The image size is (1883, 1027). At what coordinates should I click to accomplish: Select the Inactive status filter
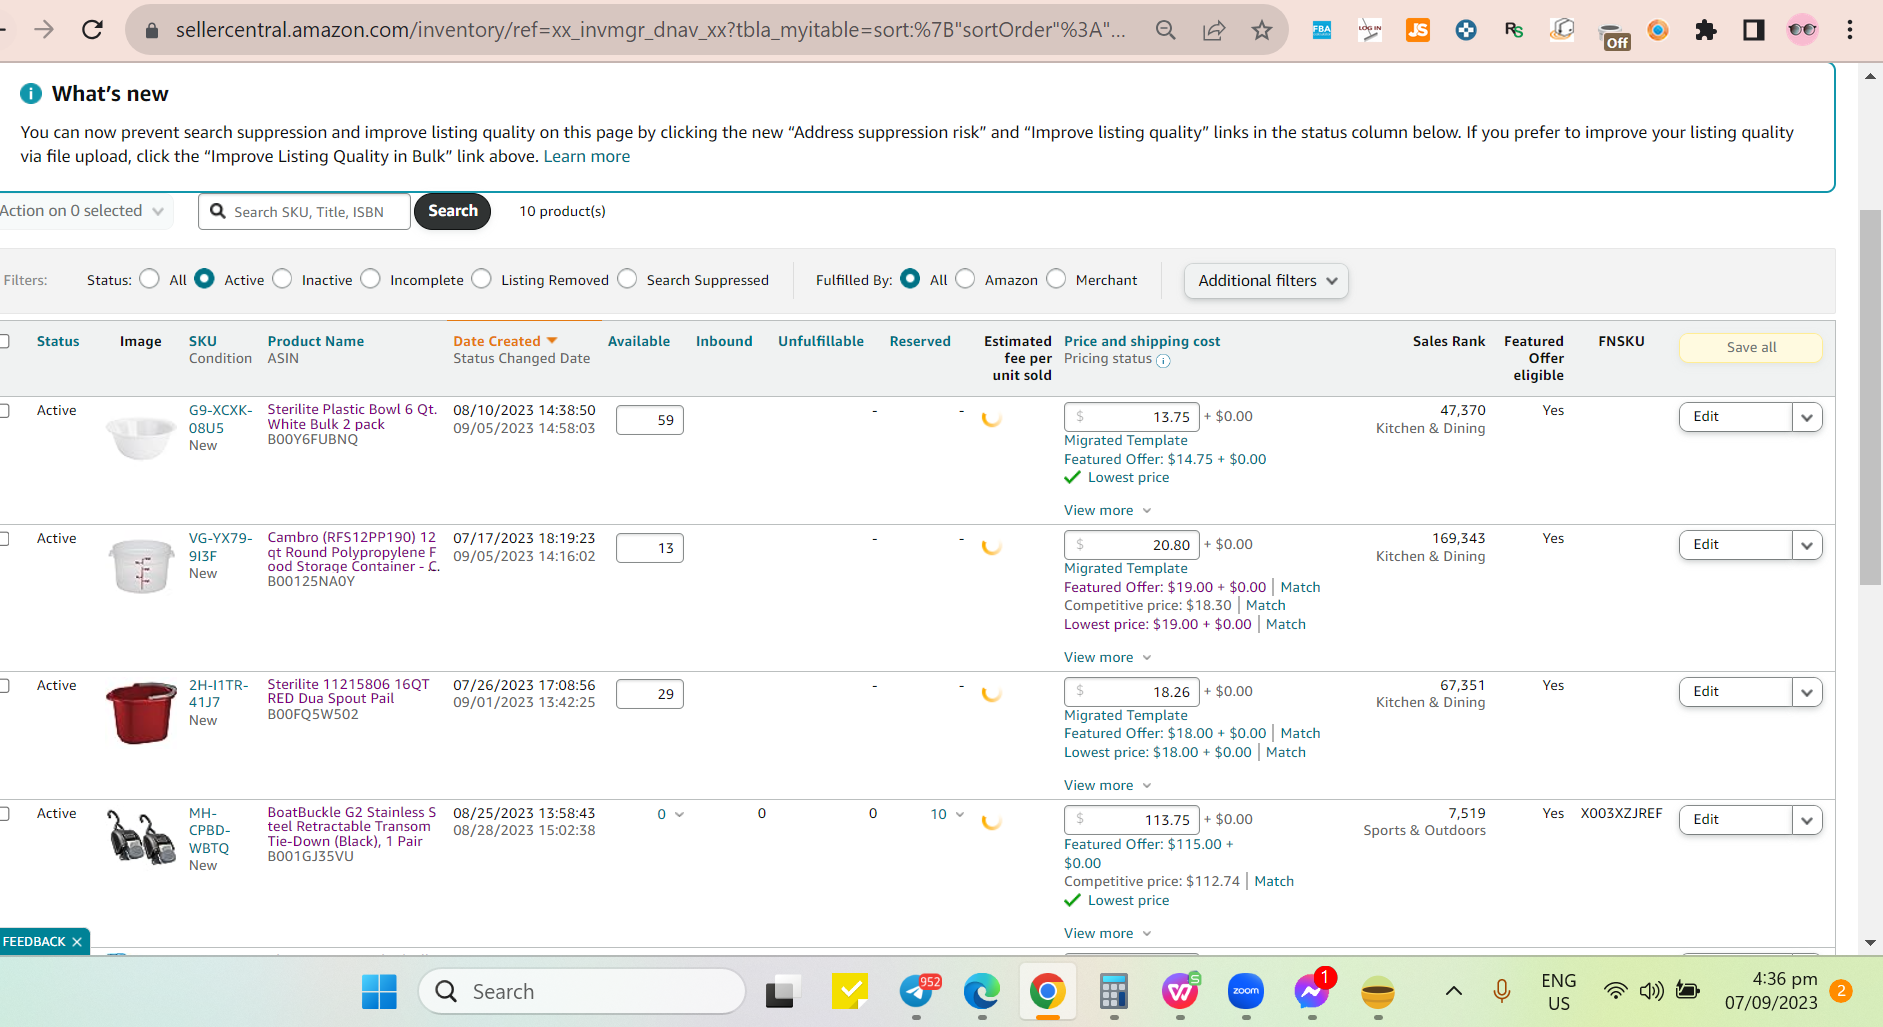tap(282, 279)
